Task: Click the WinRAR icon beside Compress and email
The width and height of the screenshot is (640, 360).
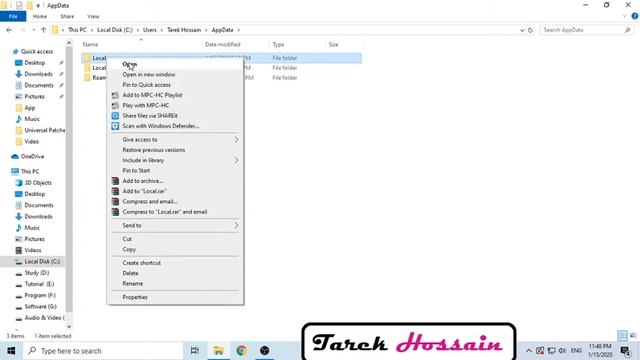Action: pyautogui.click(x=115, y=202)
